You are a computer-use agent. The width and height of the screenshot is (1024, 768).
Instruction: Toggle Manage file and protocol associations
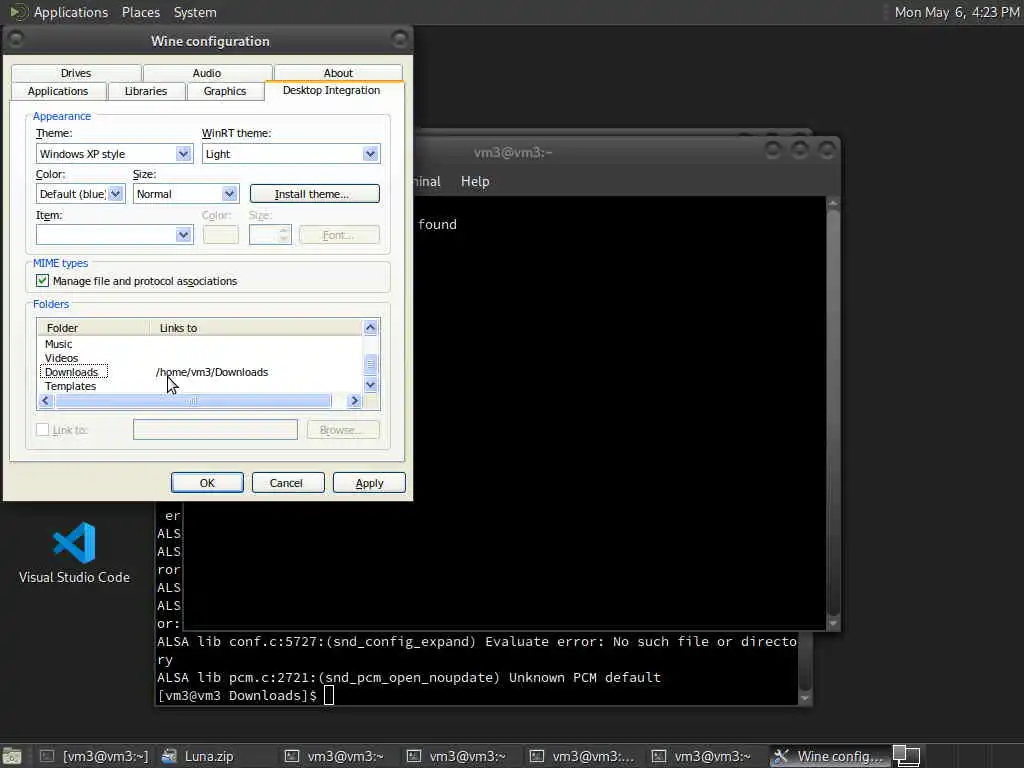click(42, 281)
